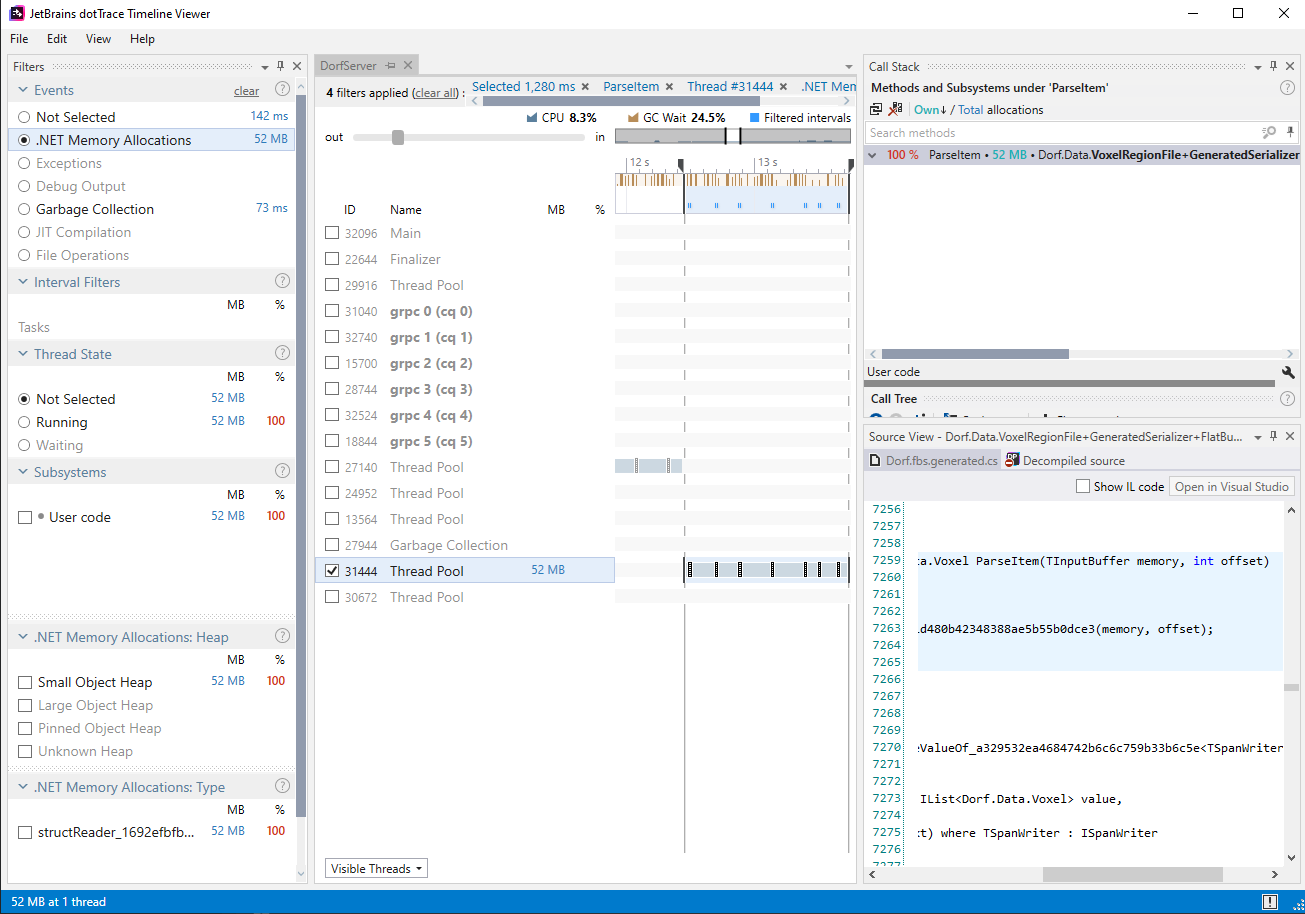
Task: Pin the Search methods box
Action: pos(1289,133)
